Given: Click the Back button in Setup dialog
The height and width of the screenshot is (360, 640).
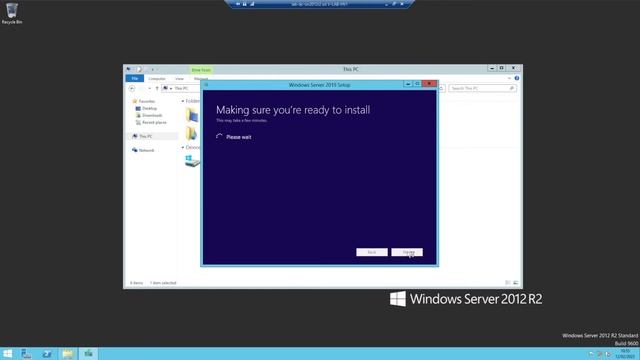Looking at the screenshot, I should (371, 252).
